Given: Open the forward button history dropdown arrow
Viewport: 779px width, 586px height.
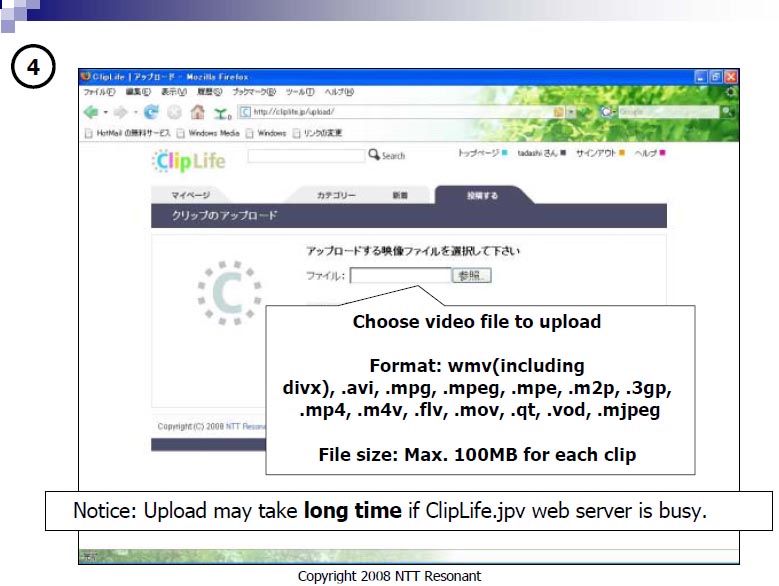Looking at the screenshot, I should click(x=135, y=113).
